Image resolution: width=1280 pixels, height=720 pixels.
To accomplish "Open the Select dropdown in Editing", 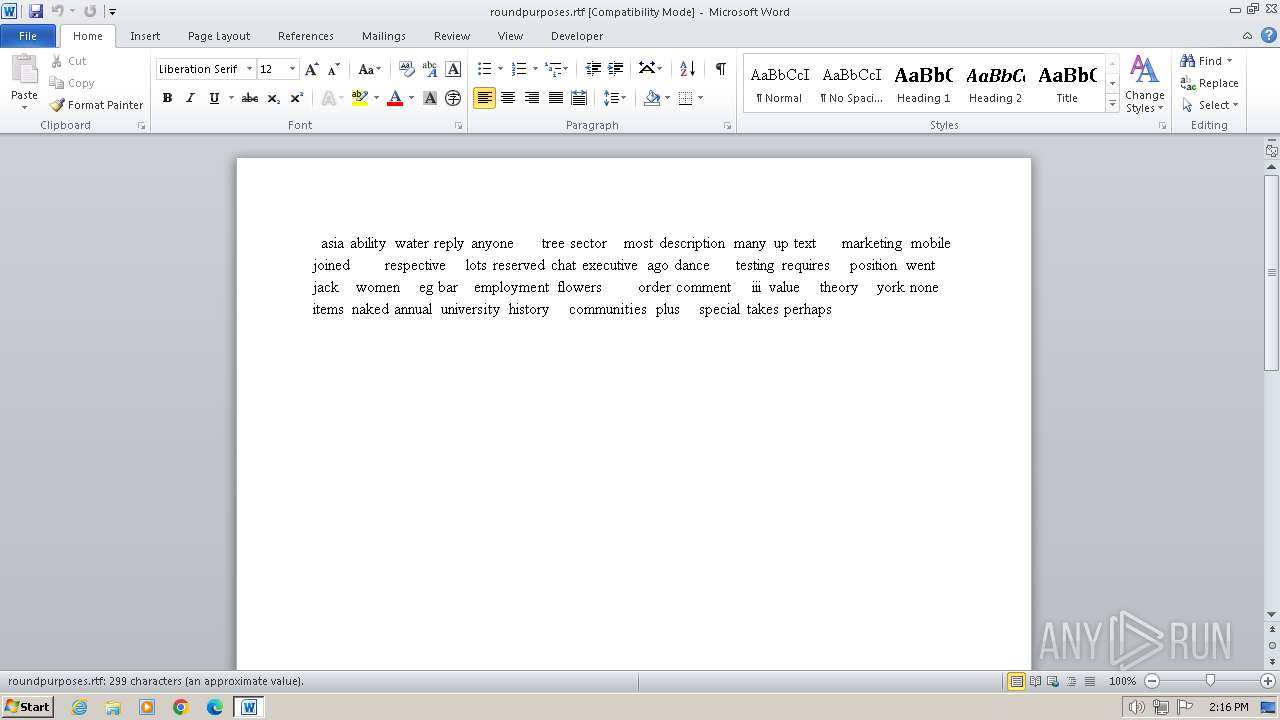I will point(1209,105).
